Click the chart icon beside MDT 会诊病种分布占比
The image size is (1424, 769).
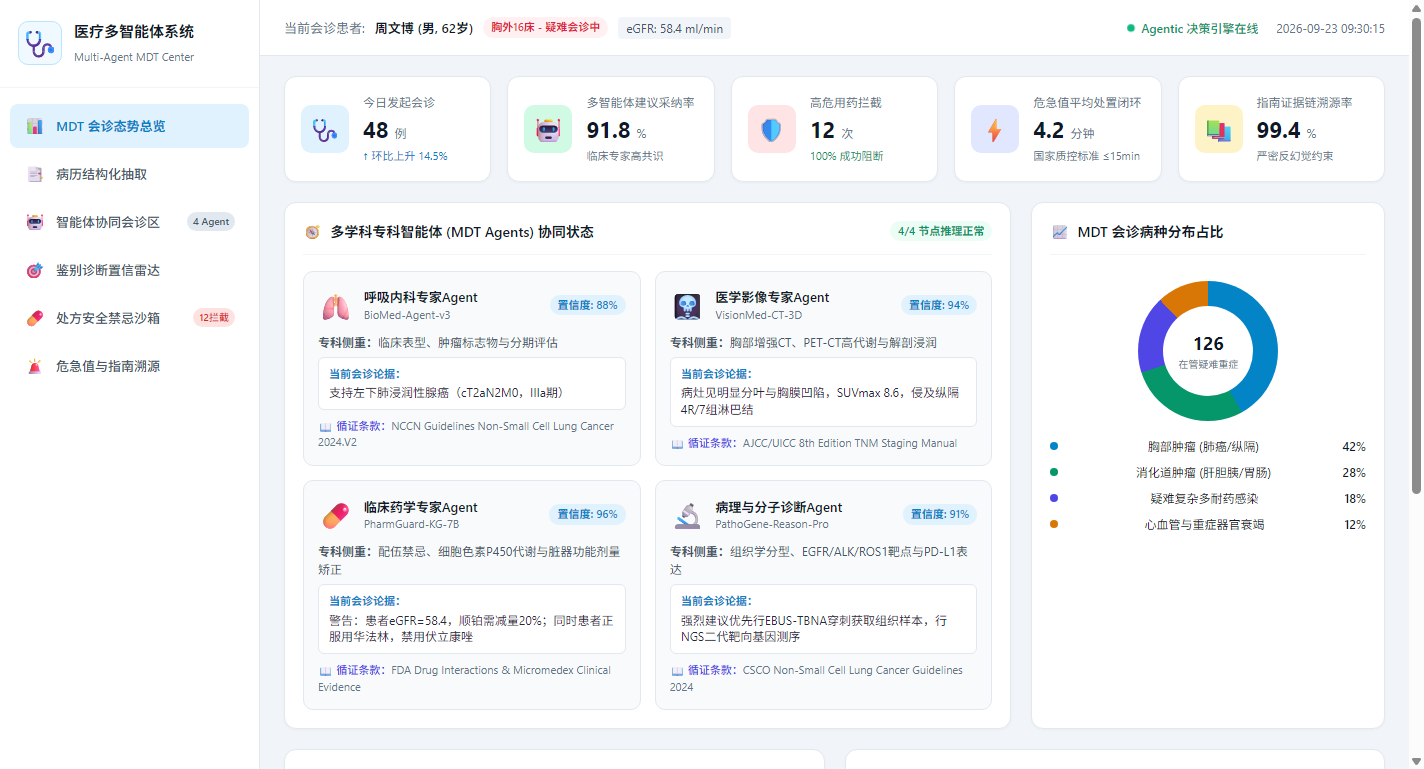coord(1060,232)
